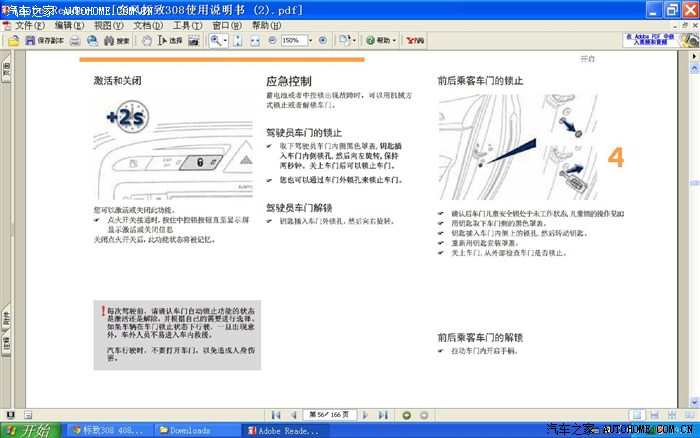Click the status bar page size icon
Screen dimensions: 700x438
click(28, 415)
